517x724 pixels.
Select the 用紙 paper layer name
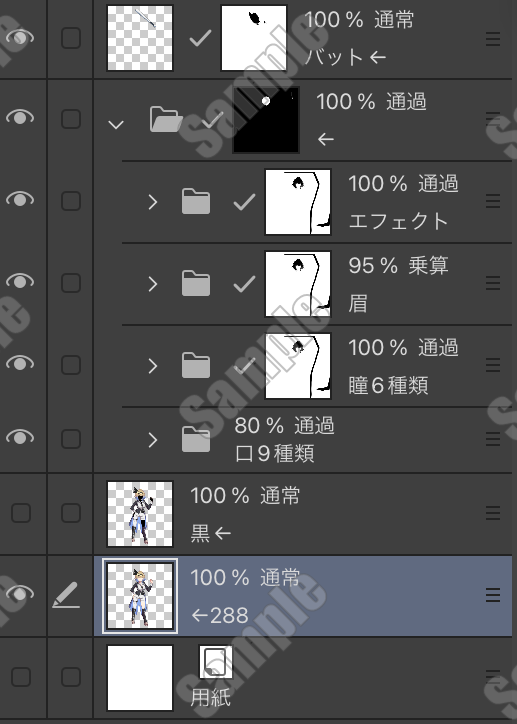coord(210,697)
